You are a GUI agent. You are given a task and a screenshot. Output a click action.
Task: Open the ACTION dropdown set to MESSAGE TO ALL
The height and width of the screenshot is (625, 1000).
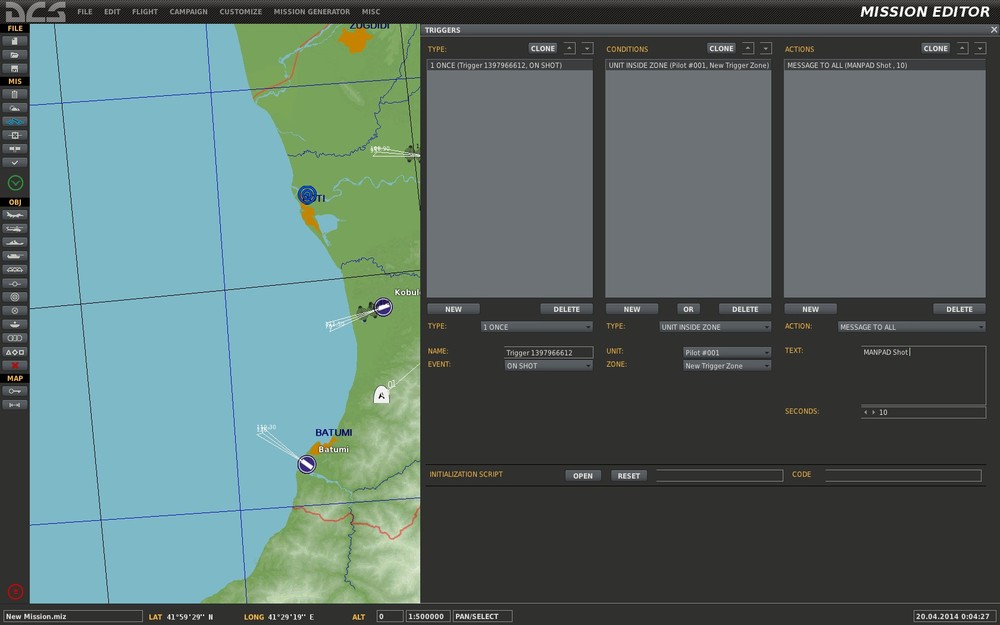[x=912, y=327]
